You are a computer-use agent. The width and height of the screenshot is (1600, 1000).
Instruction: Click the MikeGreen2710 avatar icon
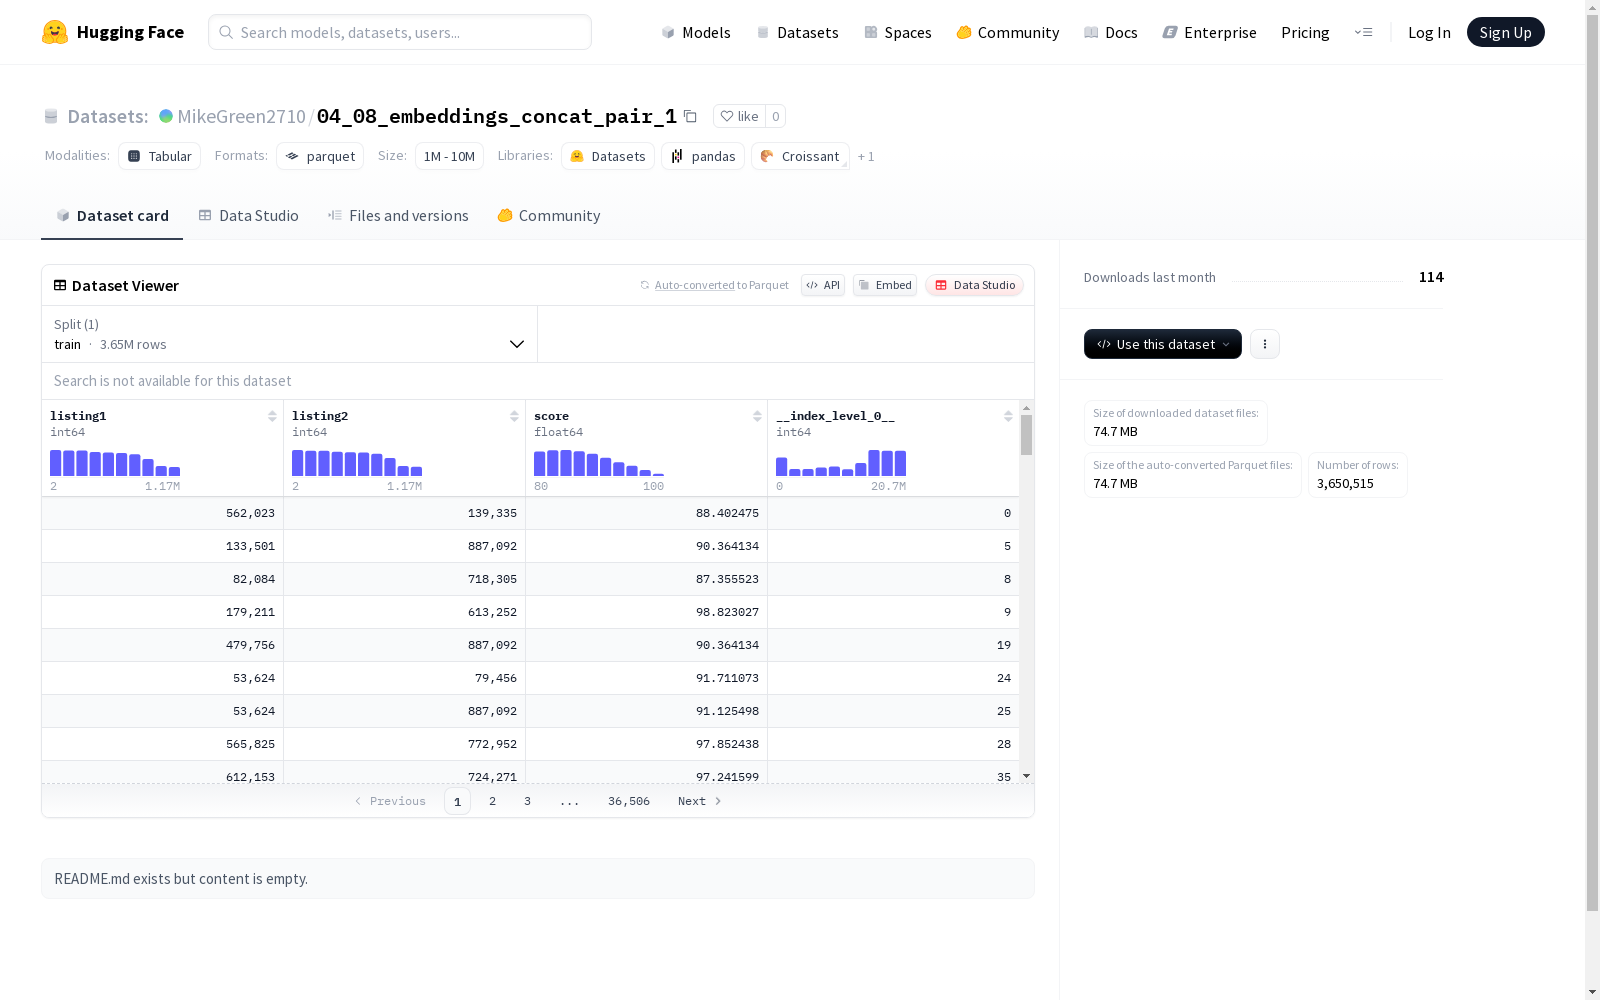point(166,116)
